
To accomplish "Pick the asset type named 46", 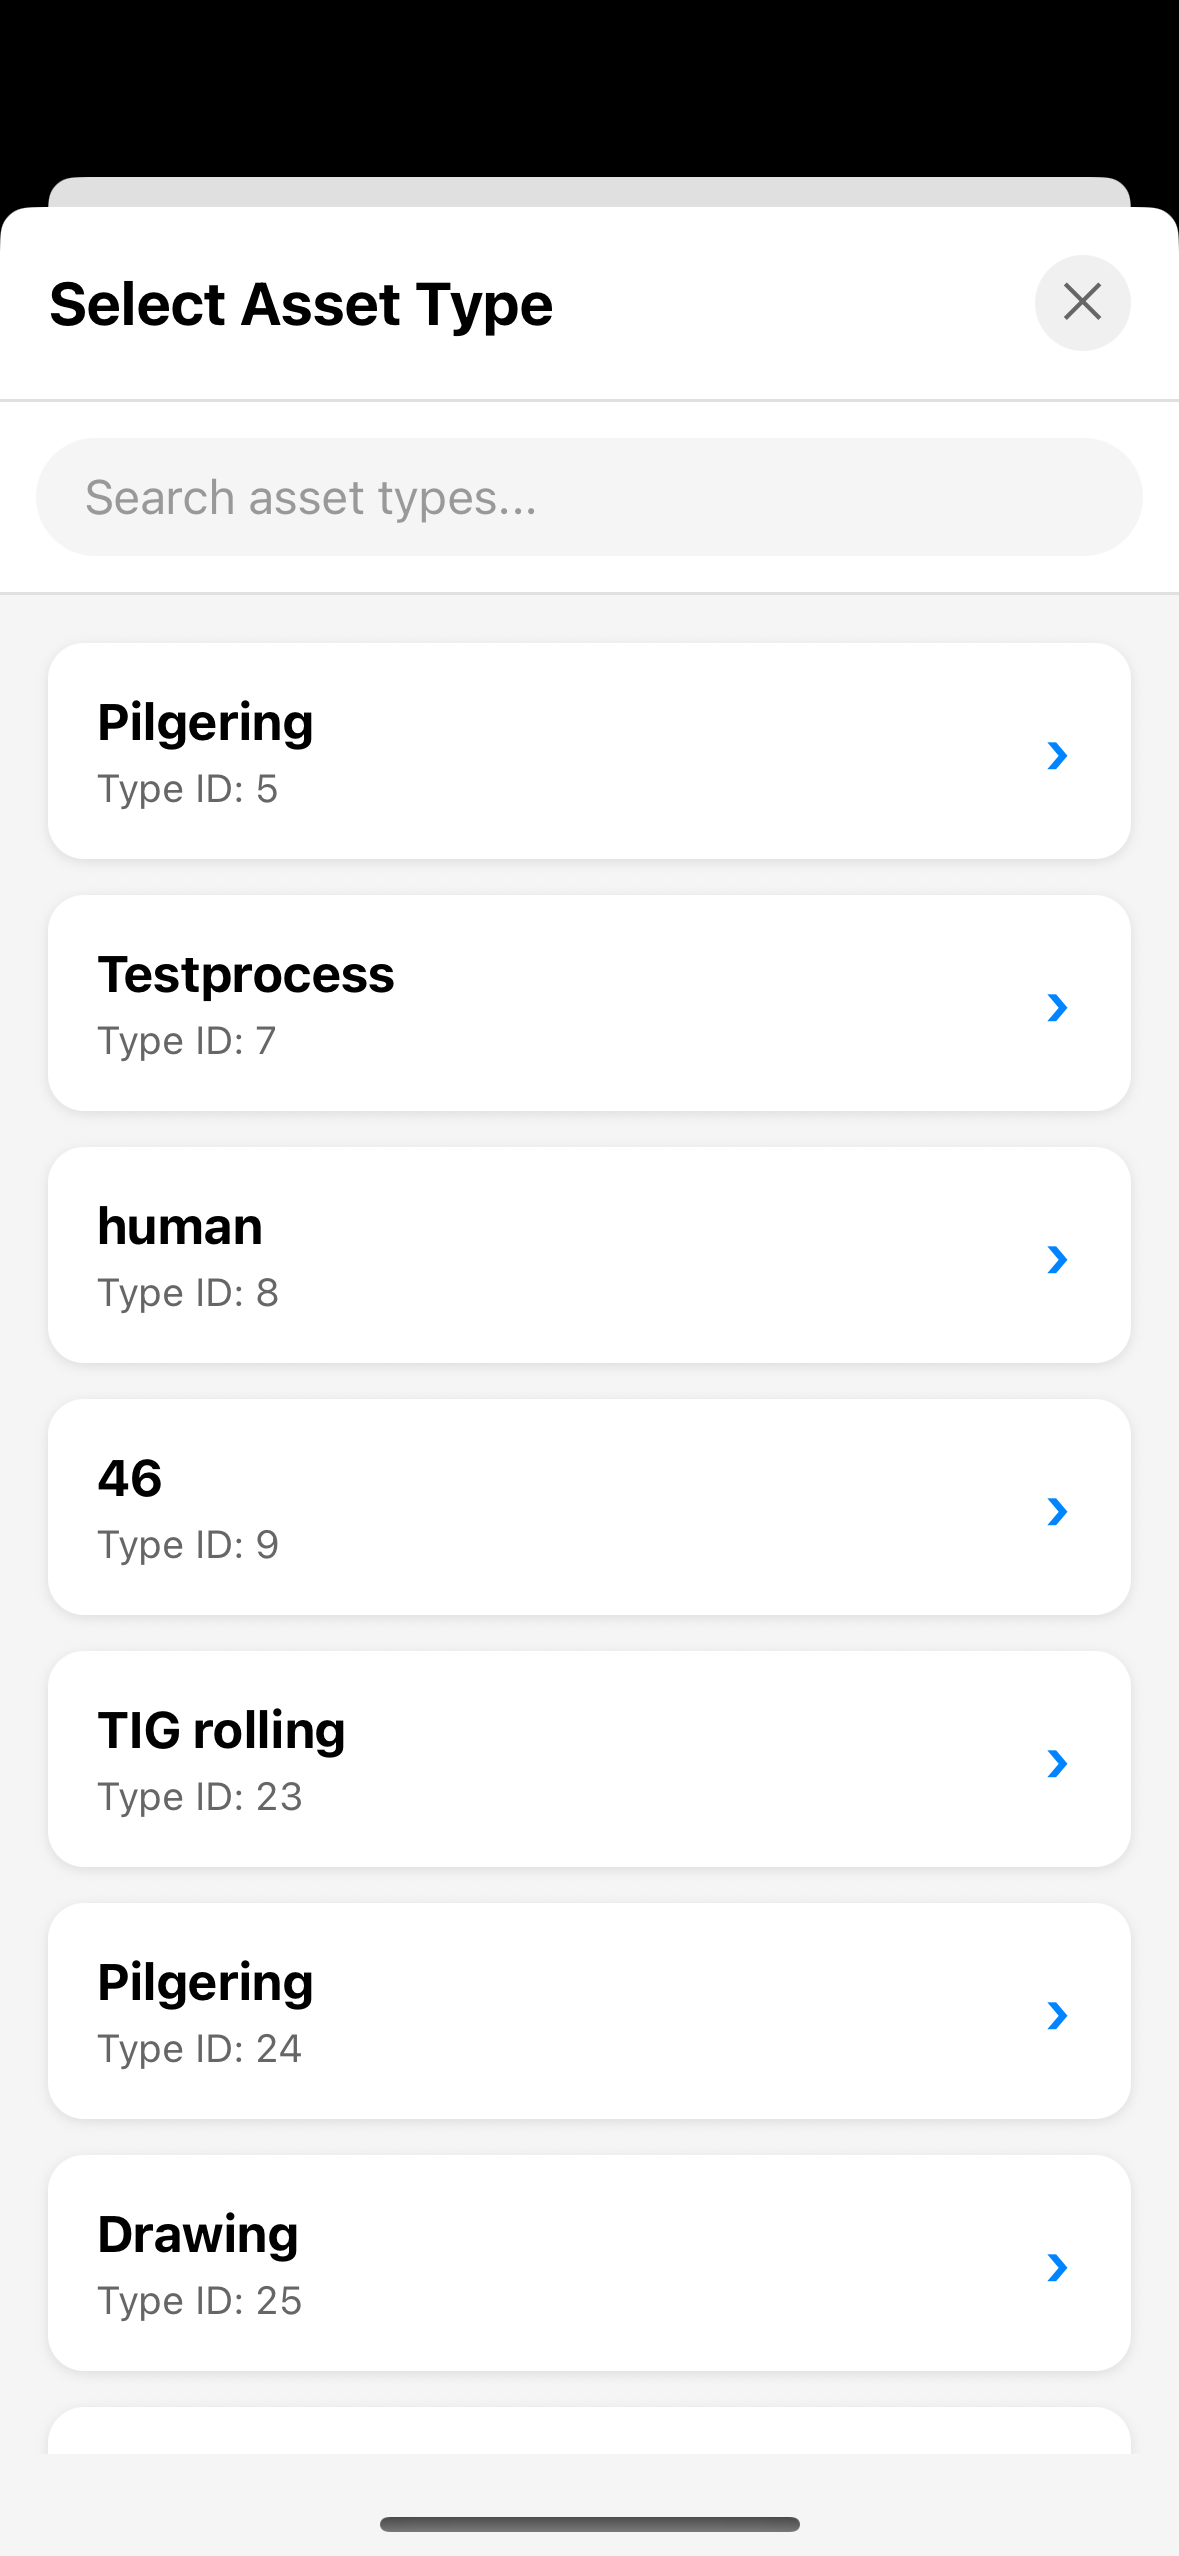I will (x=500, y=1507).
